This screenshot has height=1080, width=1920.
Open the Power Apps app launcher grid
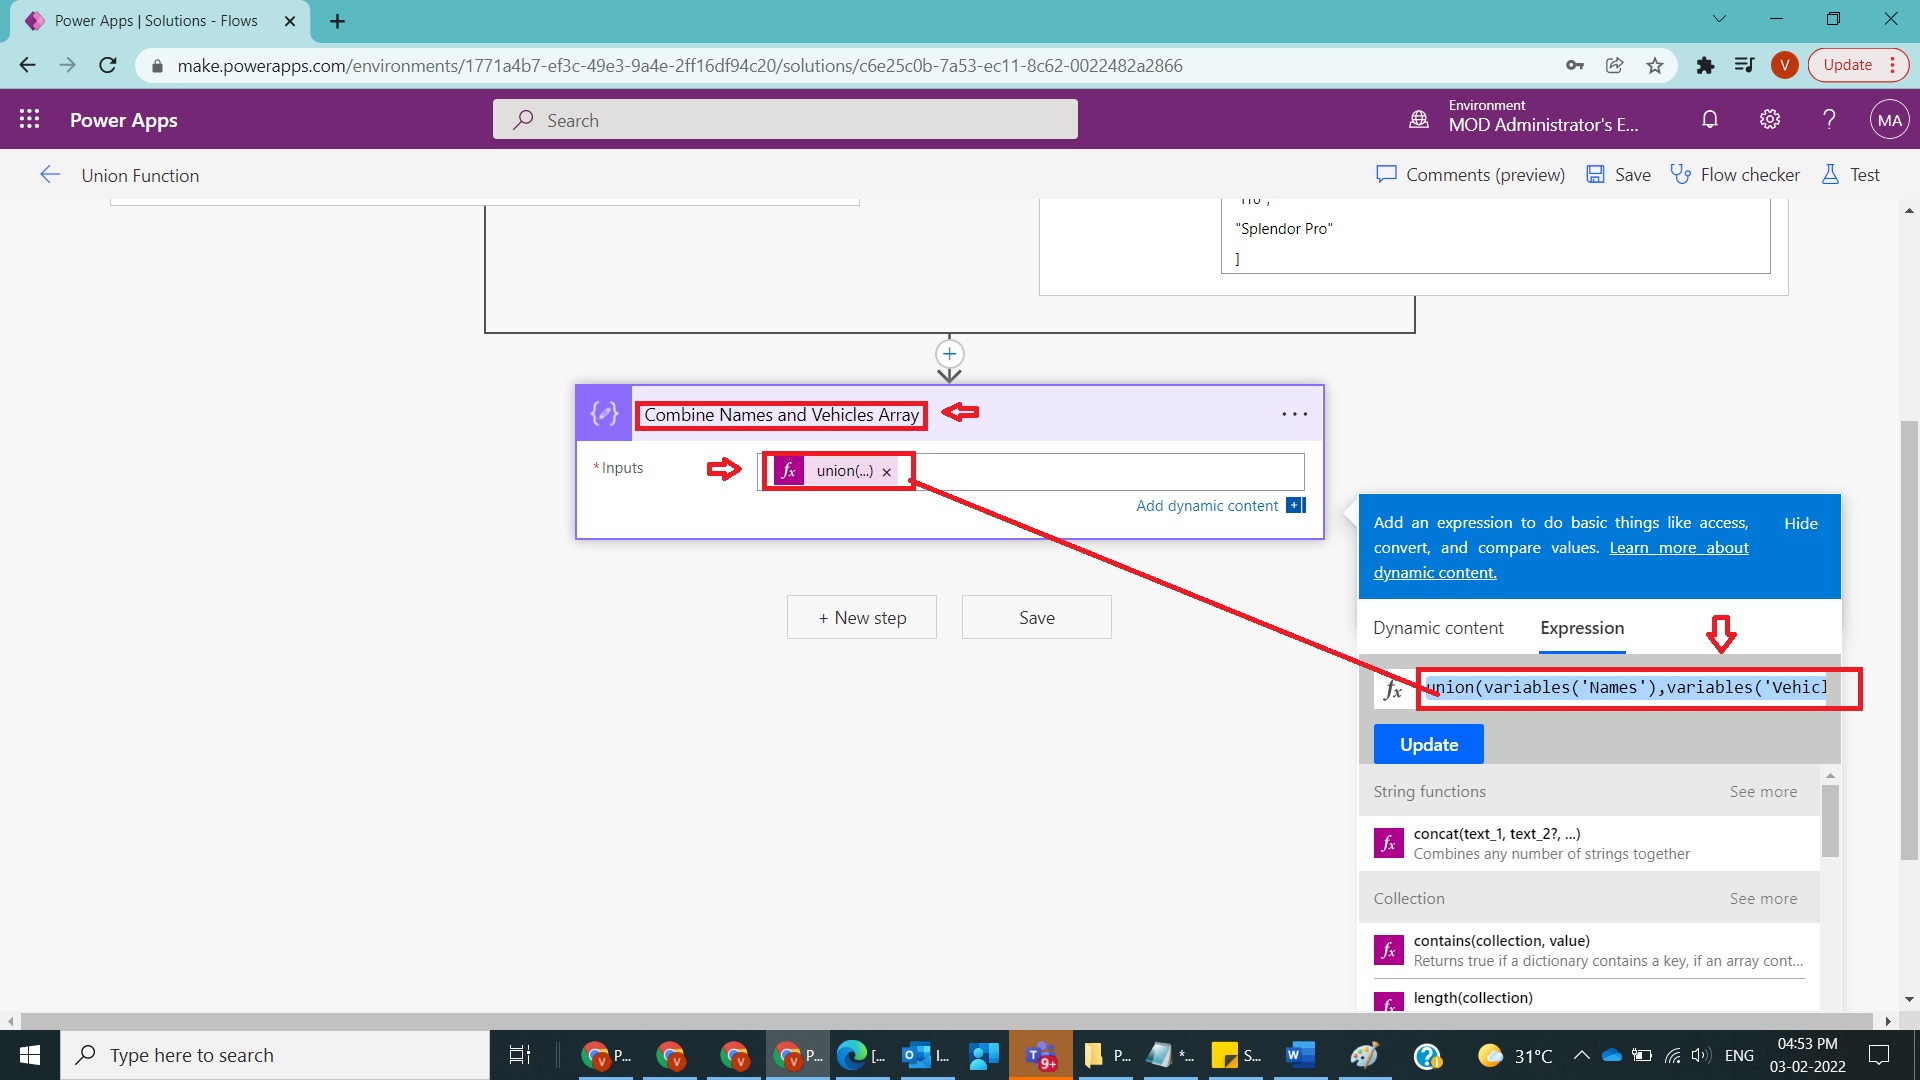[x=29, y=119]
